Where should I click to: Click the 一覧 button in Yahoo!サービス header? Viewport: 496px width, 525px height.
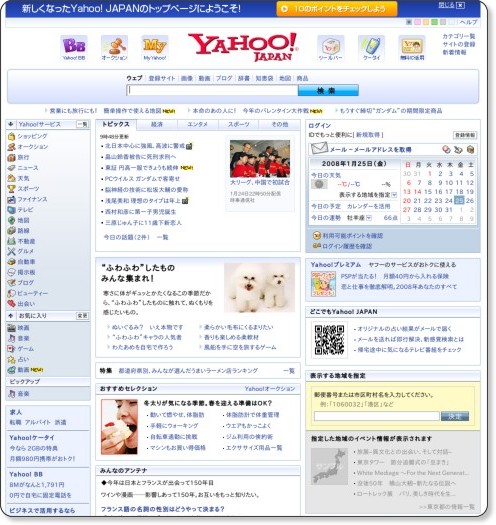82,124
